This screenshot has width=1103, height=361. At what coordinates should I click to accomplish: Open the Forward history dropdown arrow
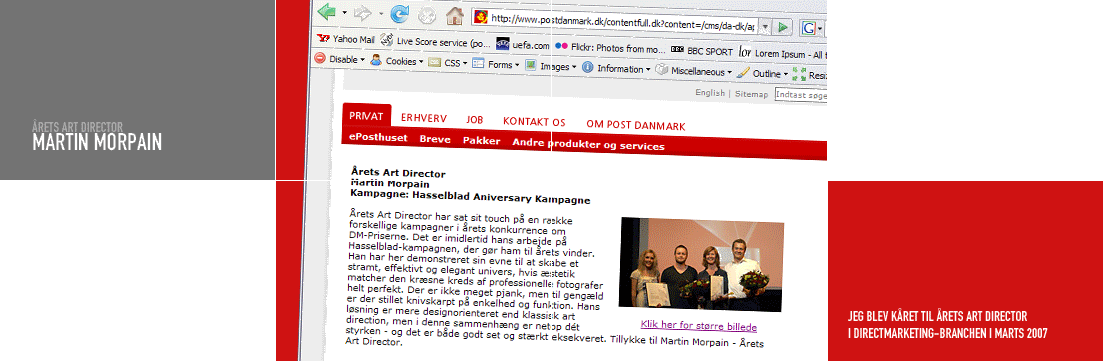click(x=381, y=13)
